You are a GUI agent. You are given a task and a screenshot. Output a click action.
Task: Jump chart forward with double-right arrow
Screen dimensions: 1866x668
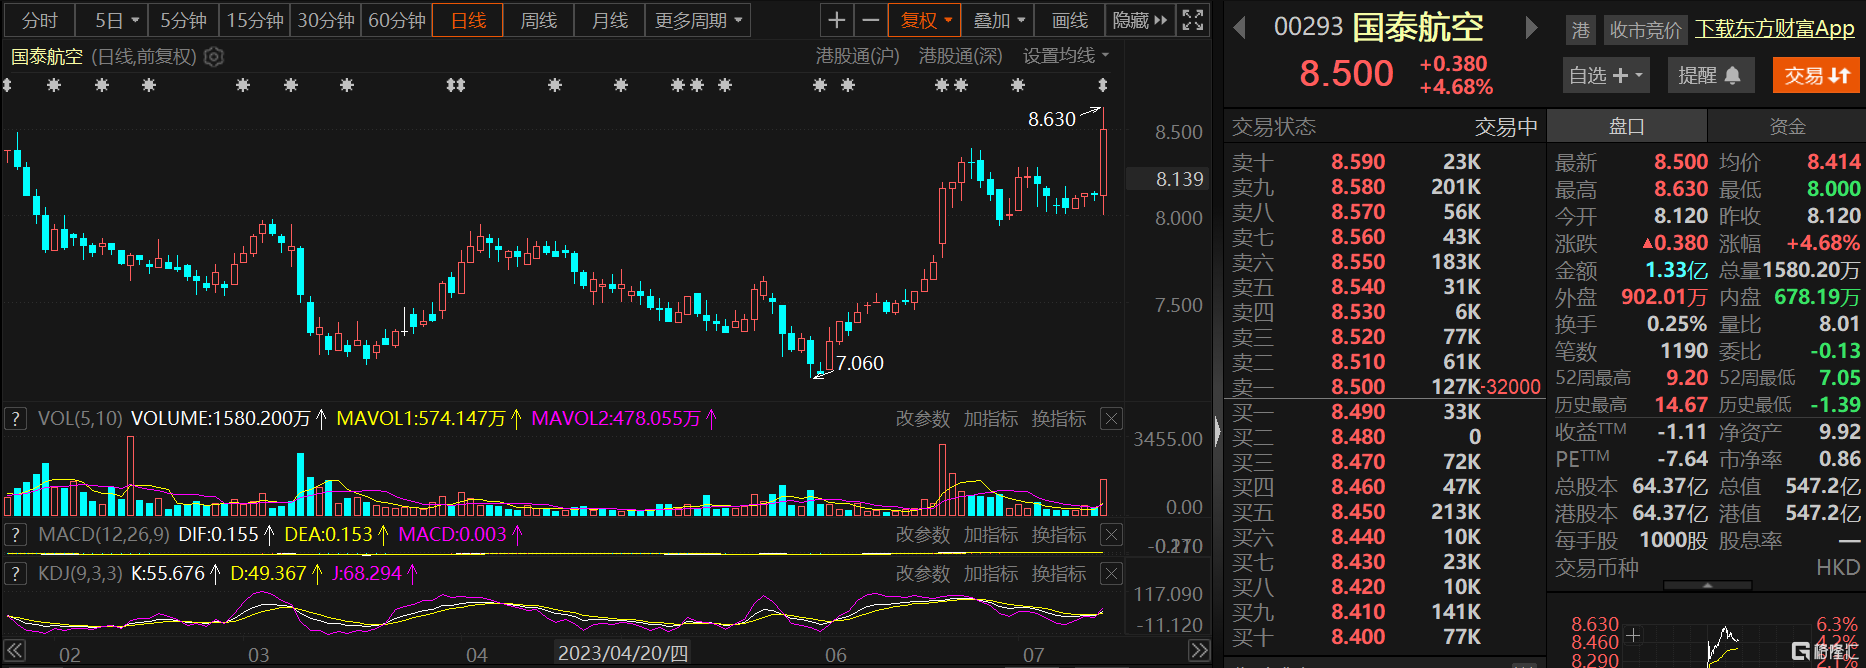(1199, 651)
